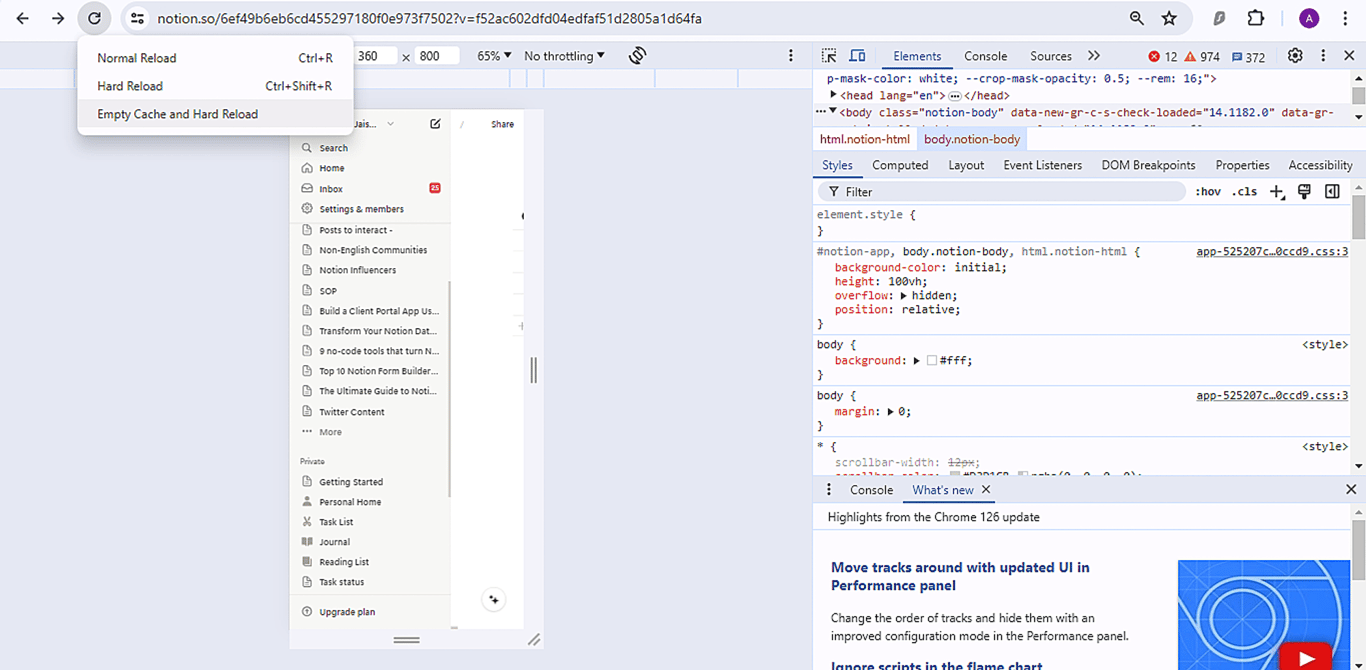Collapse the body element node
The width and height of the screenshot is (1366, 670).
(833, 112)
